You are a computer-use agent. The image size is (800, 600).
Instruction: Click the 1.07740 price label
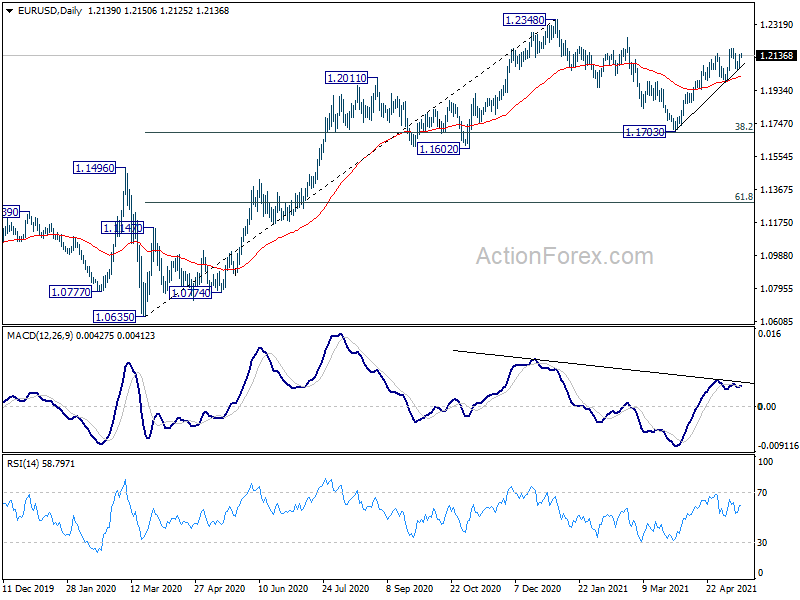190,293
